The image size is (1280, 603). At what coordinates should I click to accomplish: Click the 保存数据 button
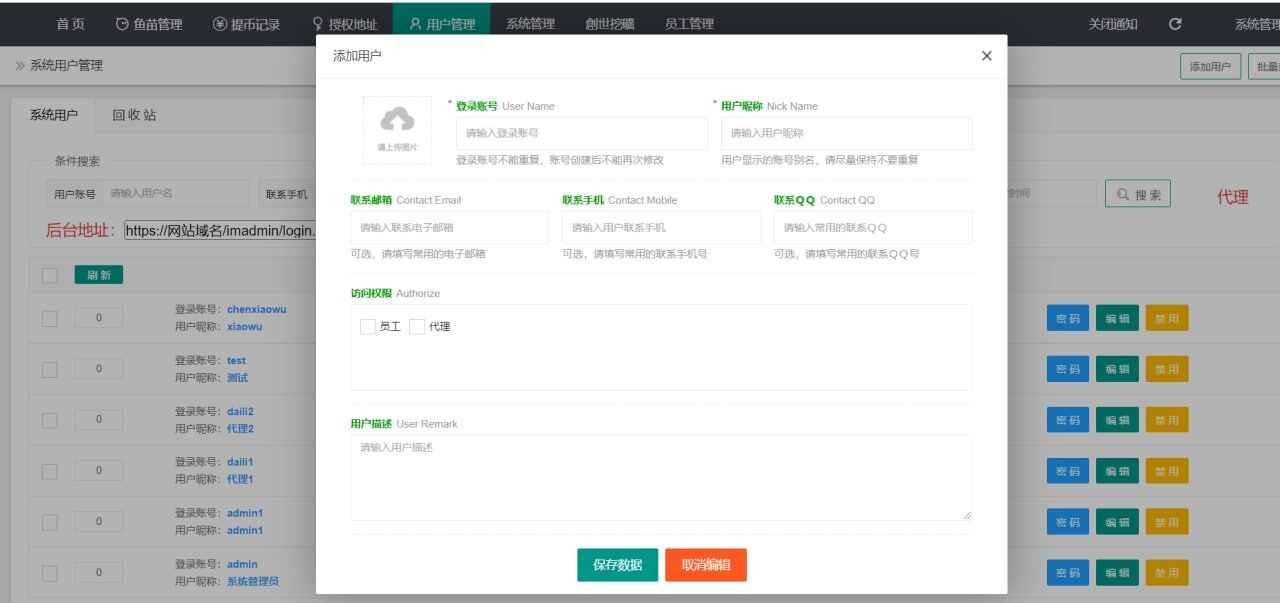tap(616, 563)
